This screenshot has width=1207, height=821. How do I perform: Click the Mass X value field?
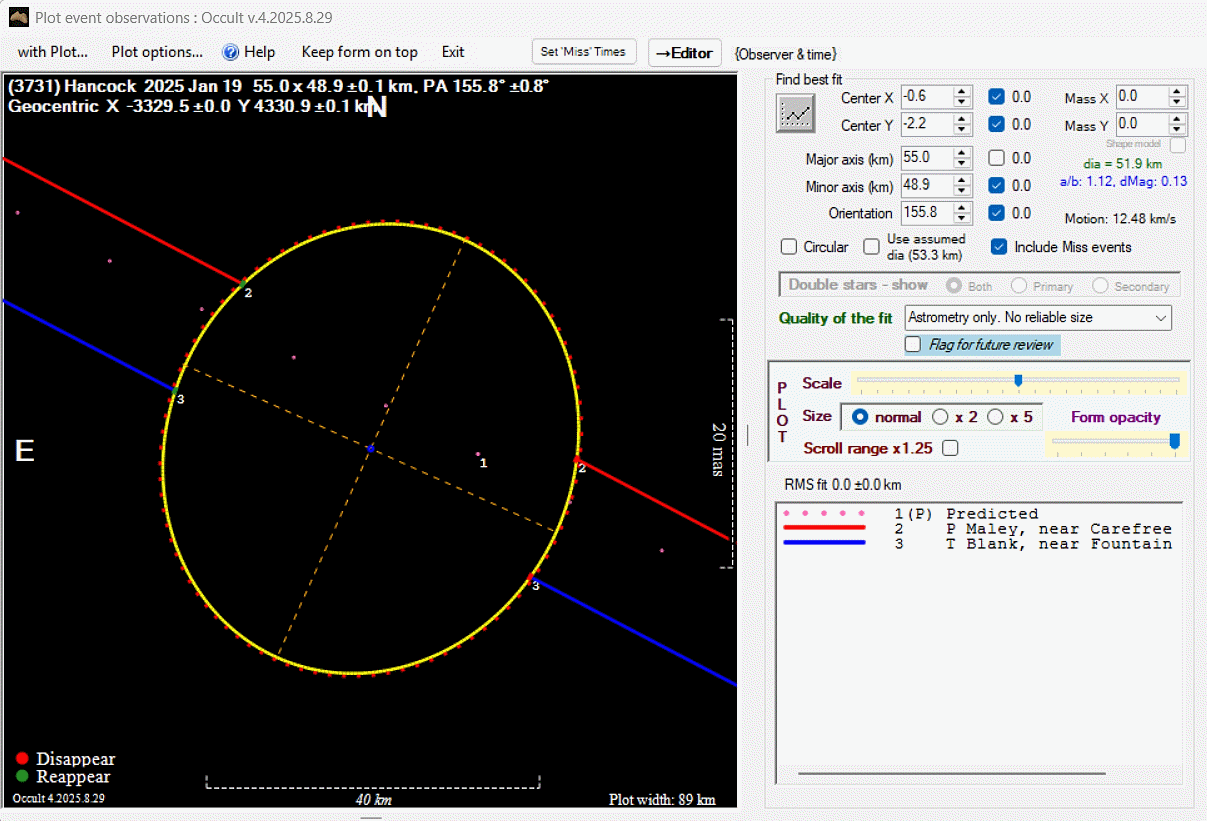click(1142, 97)
